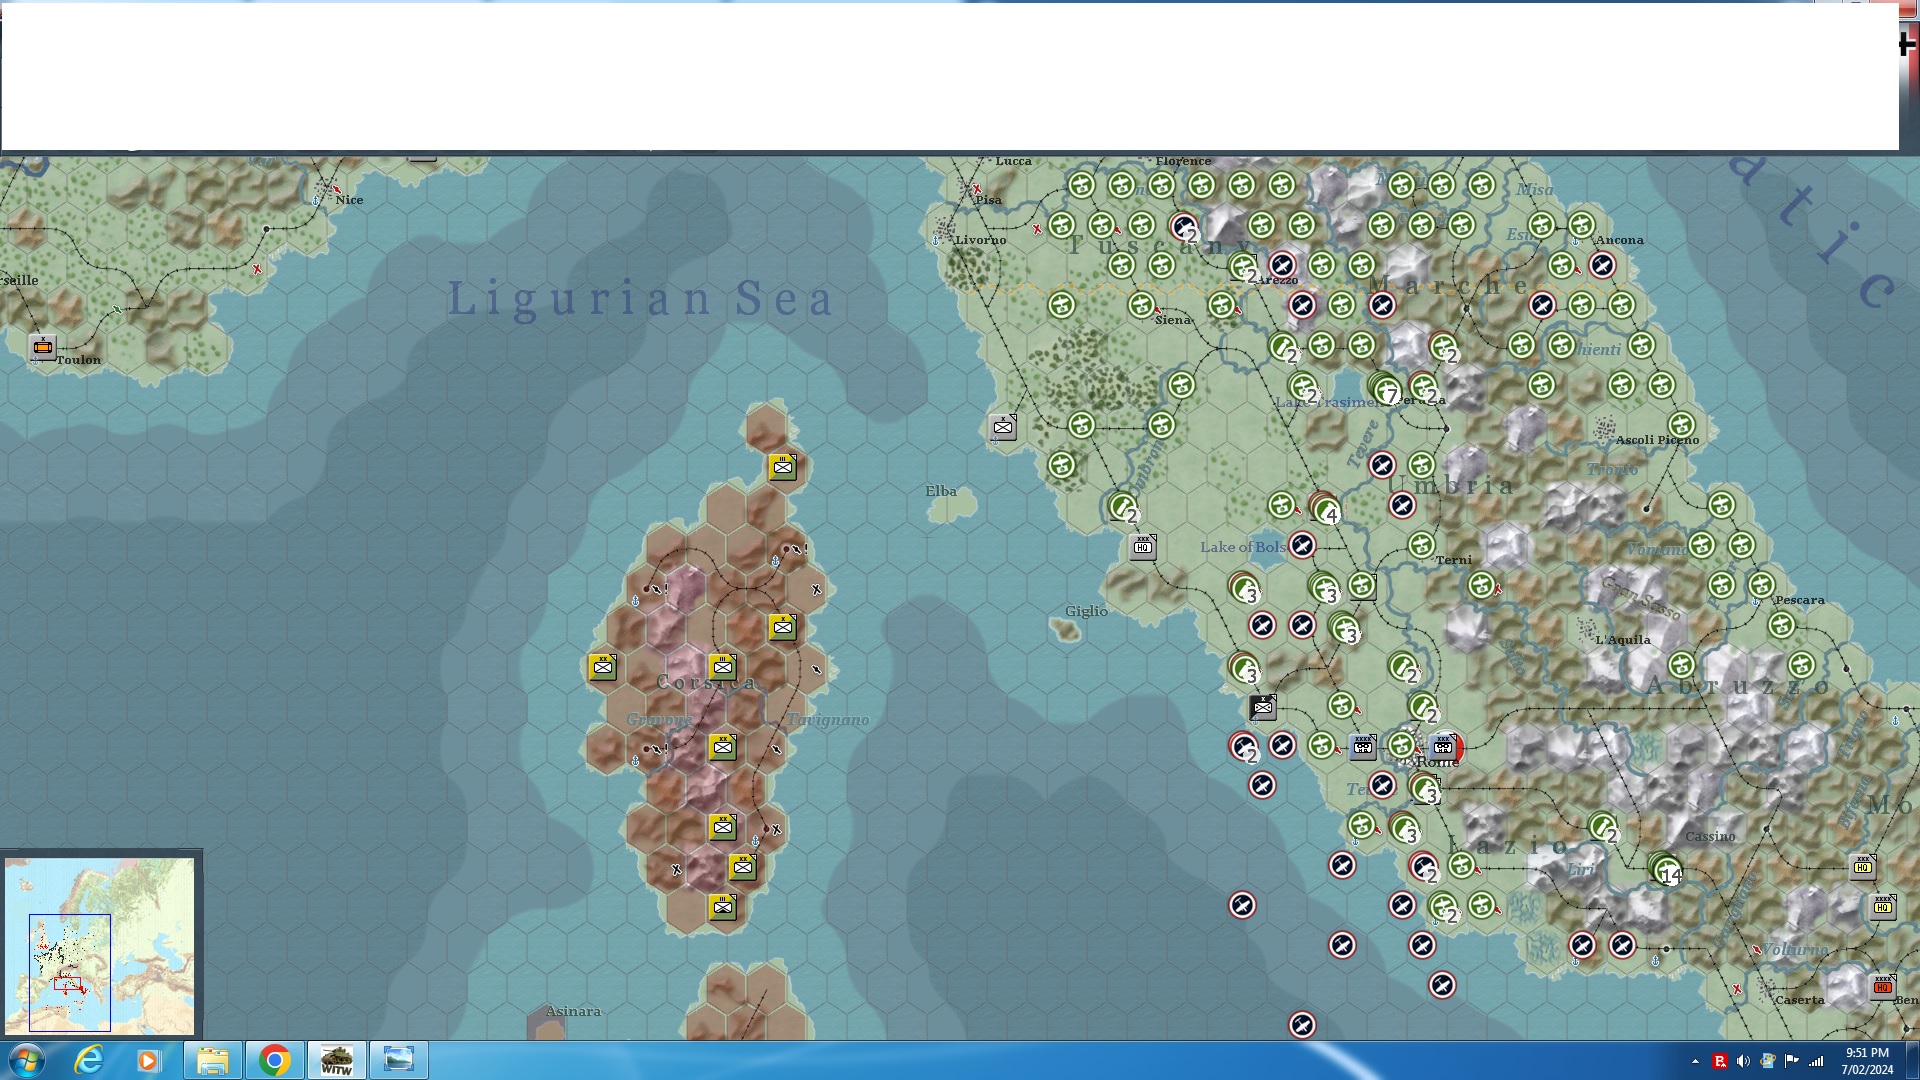Select the airbase stack of 14 near Cassino

[1665, 868]
